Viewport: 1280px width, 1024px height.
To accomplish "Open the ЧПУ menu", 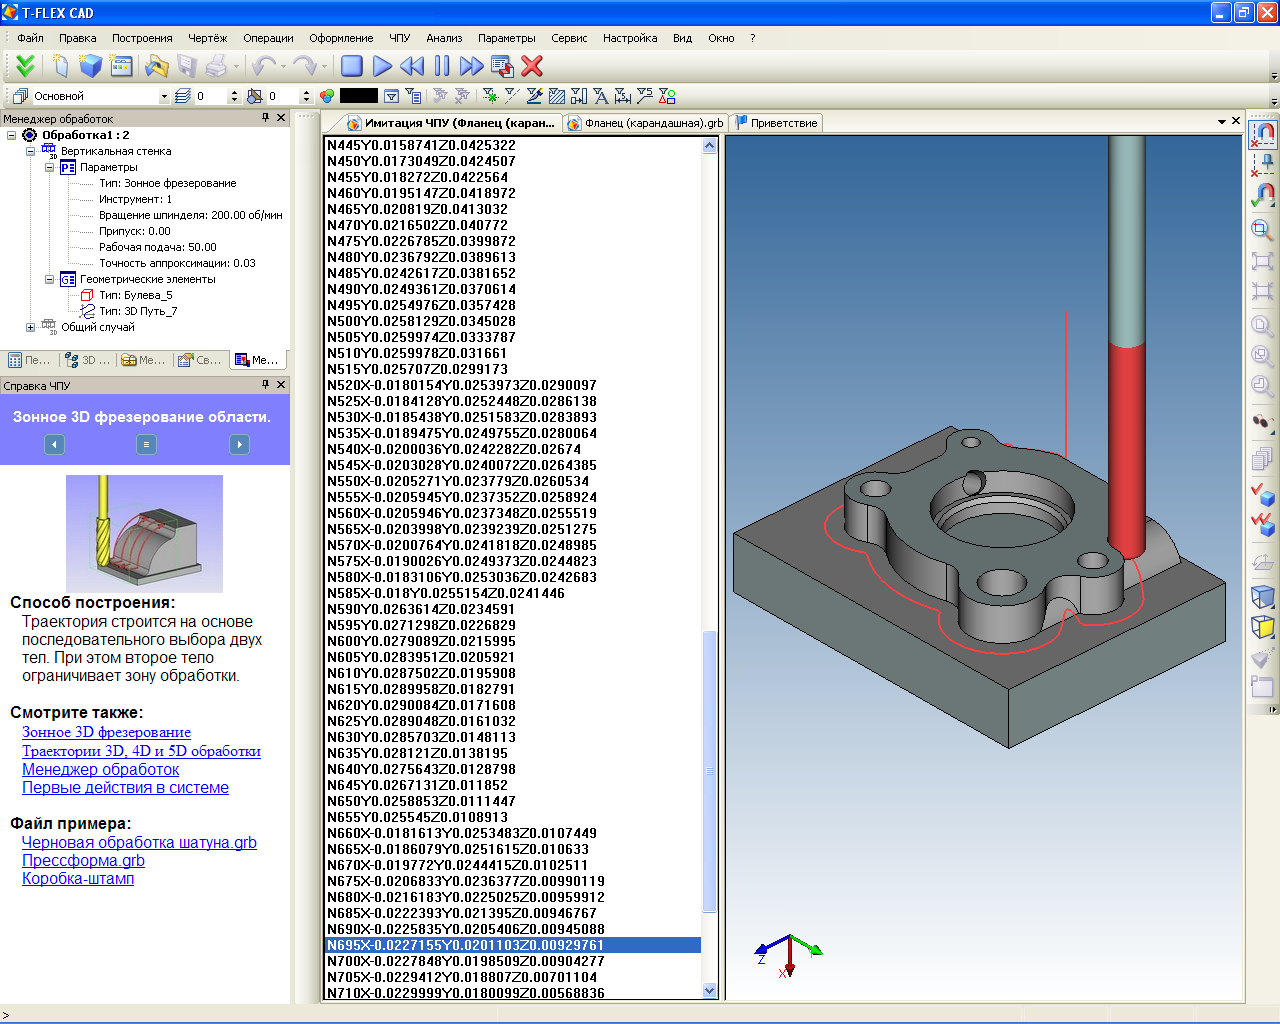I will pos(399,38).
